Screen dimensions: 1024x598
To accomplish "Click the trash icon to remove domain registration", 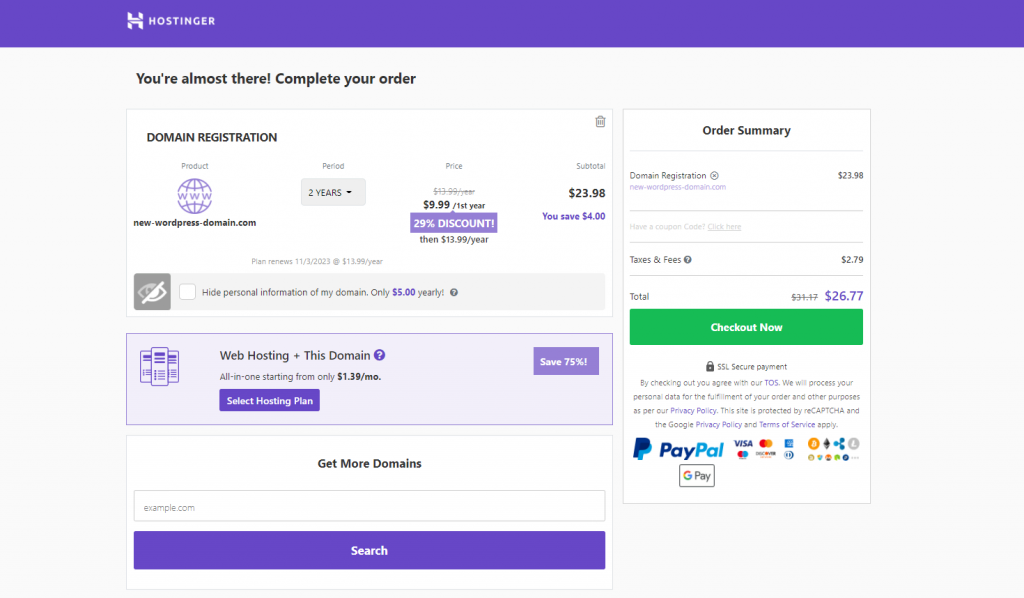I will coord(600,121).
